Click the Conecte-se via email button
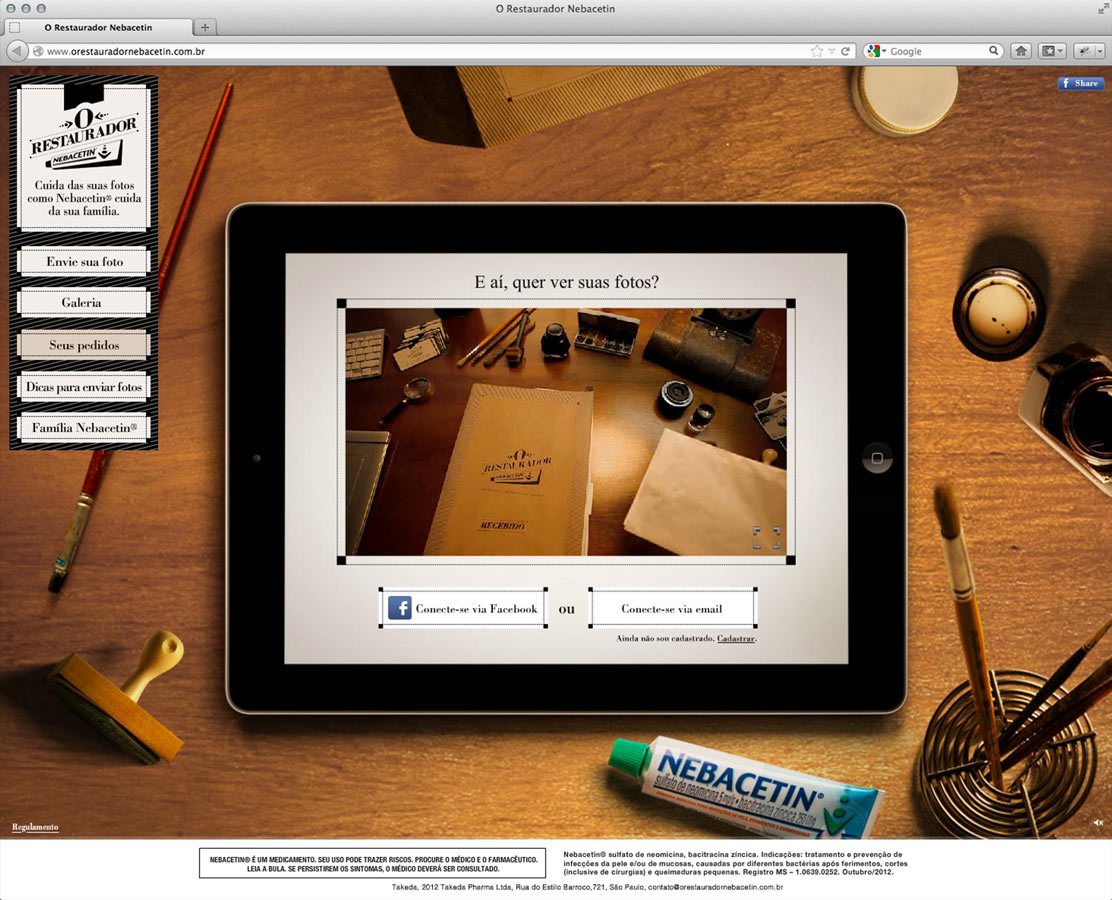Screen dimensions: 1112x900 [672, 609]
